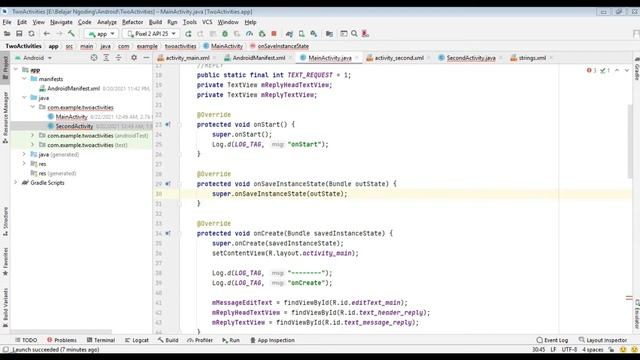Switch to the strings.xml editor tab
Image resolution: width=640 pixels, height=360 pixels.
pos(532,58)
